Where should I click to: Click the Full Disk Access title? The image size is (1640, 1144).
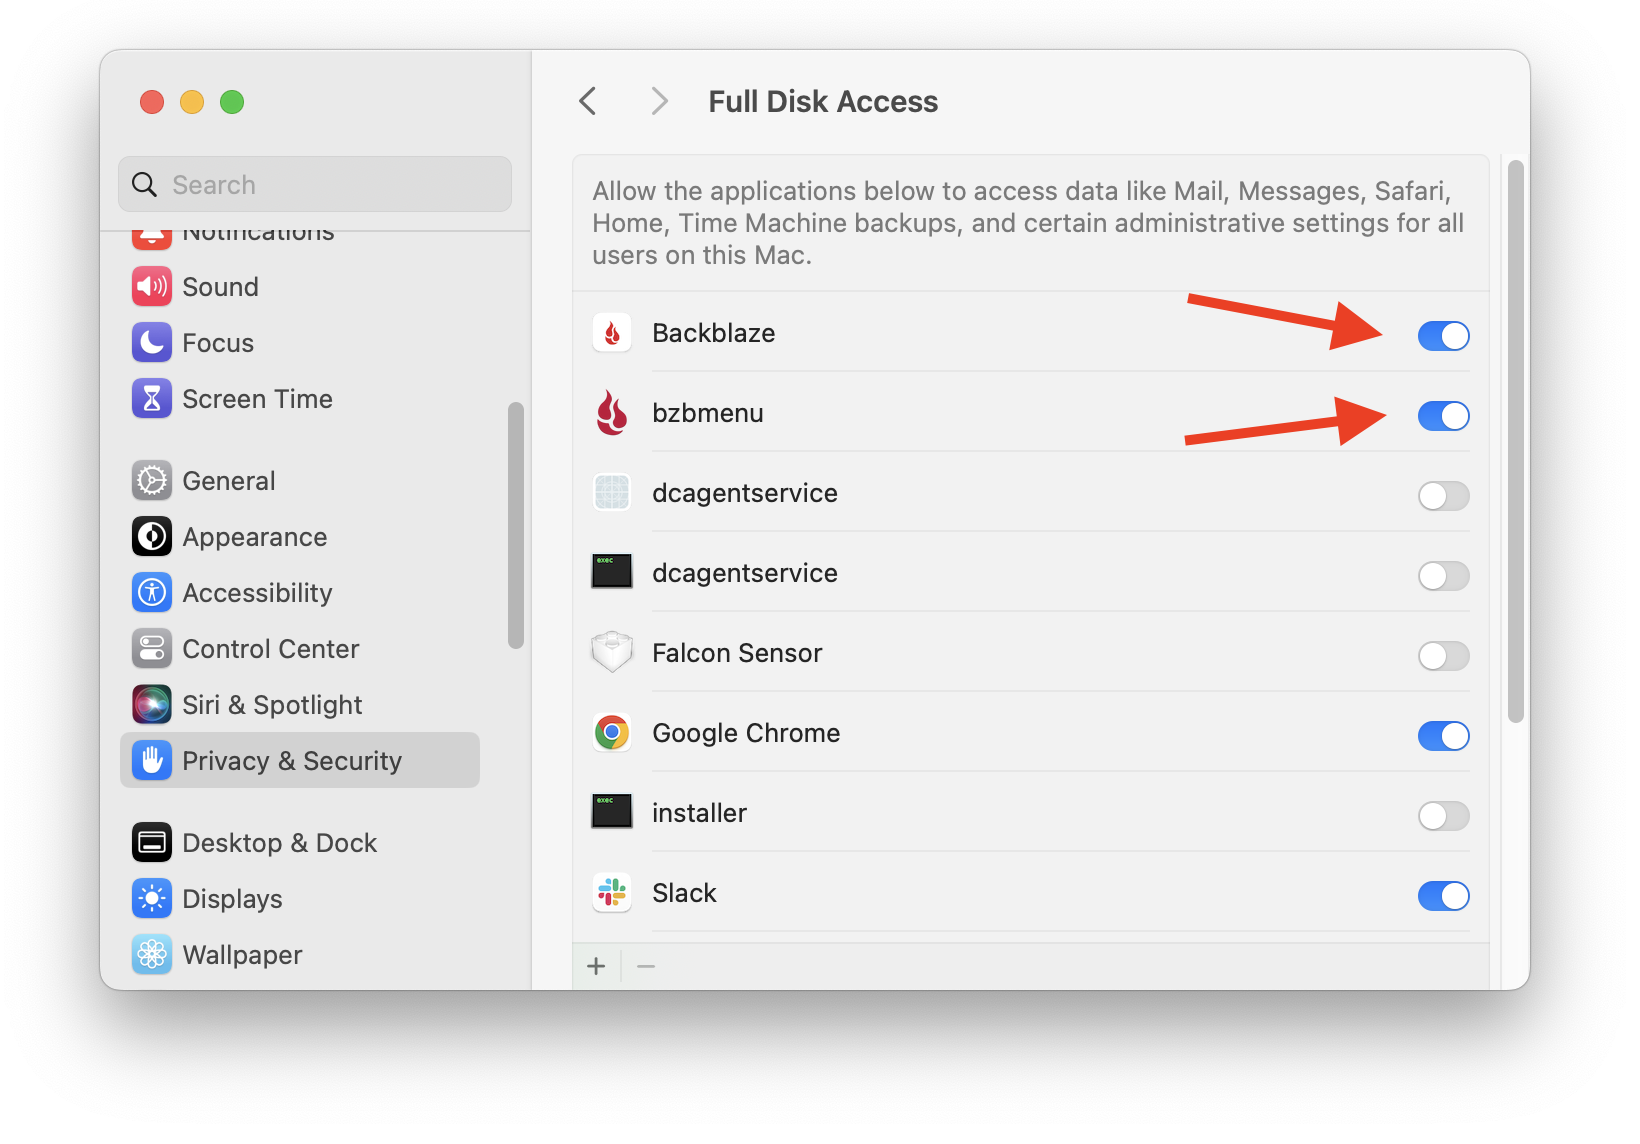823,101
